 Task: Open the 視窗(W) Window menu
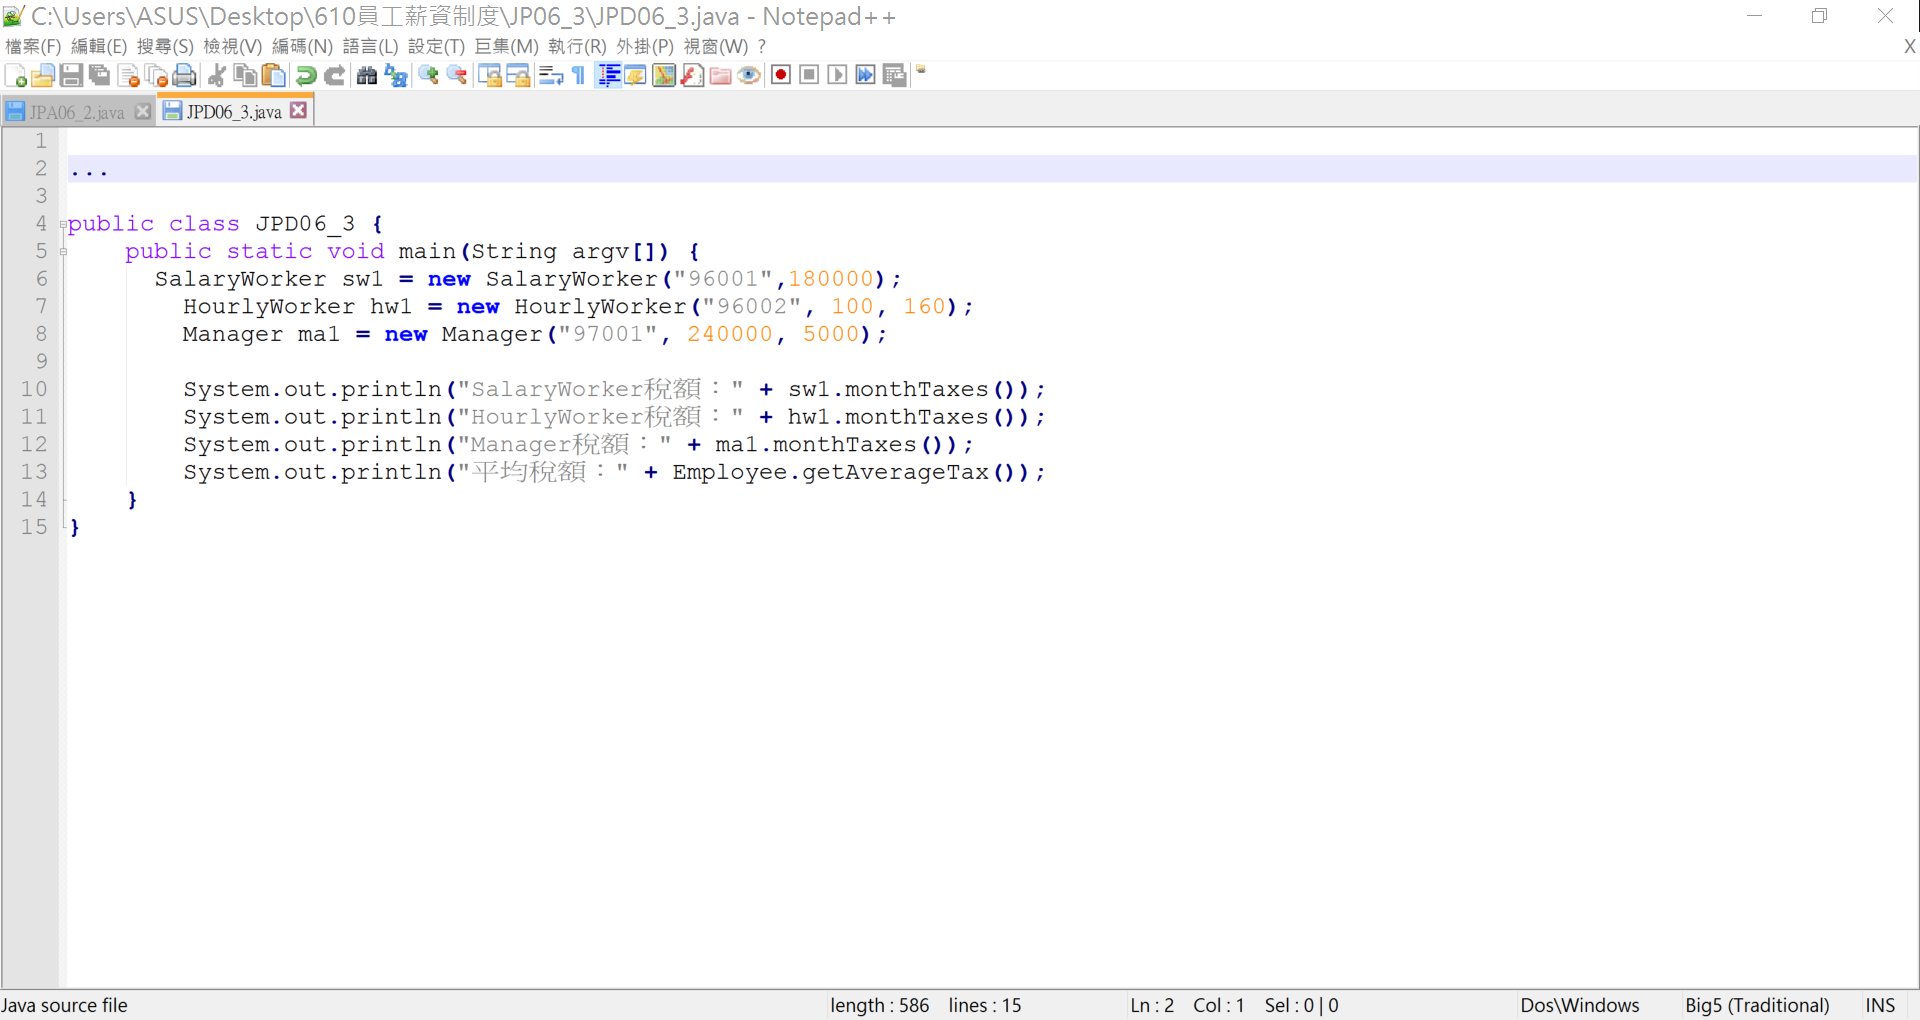pyautogui.click(x=716, y=47)
